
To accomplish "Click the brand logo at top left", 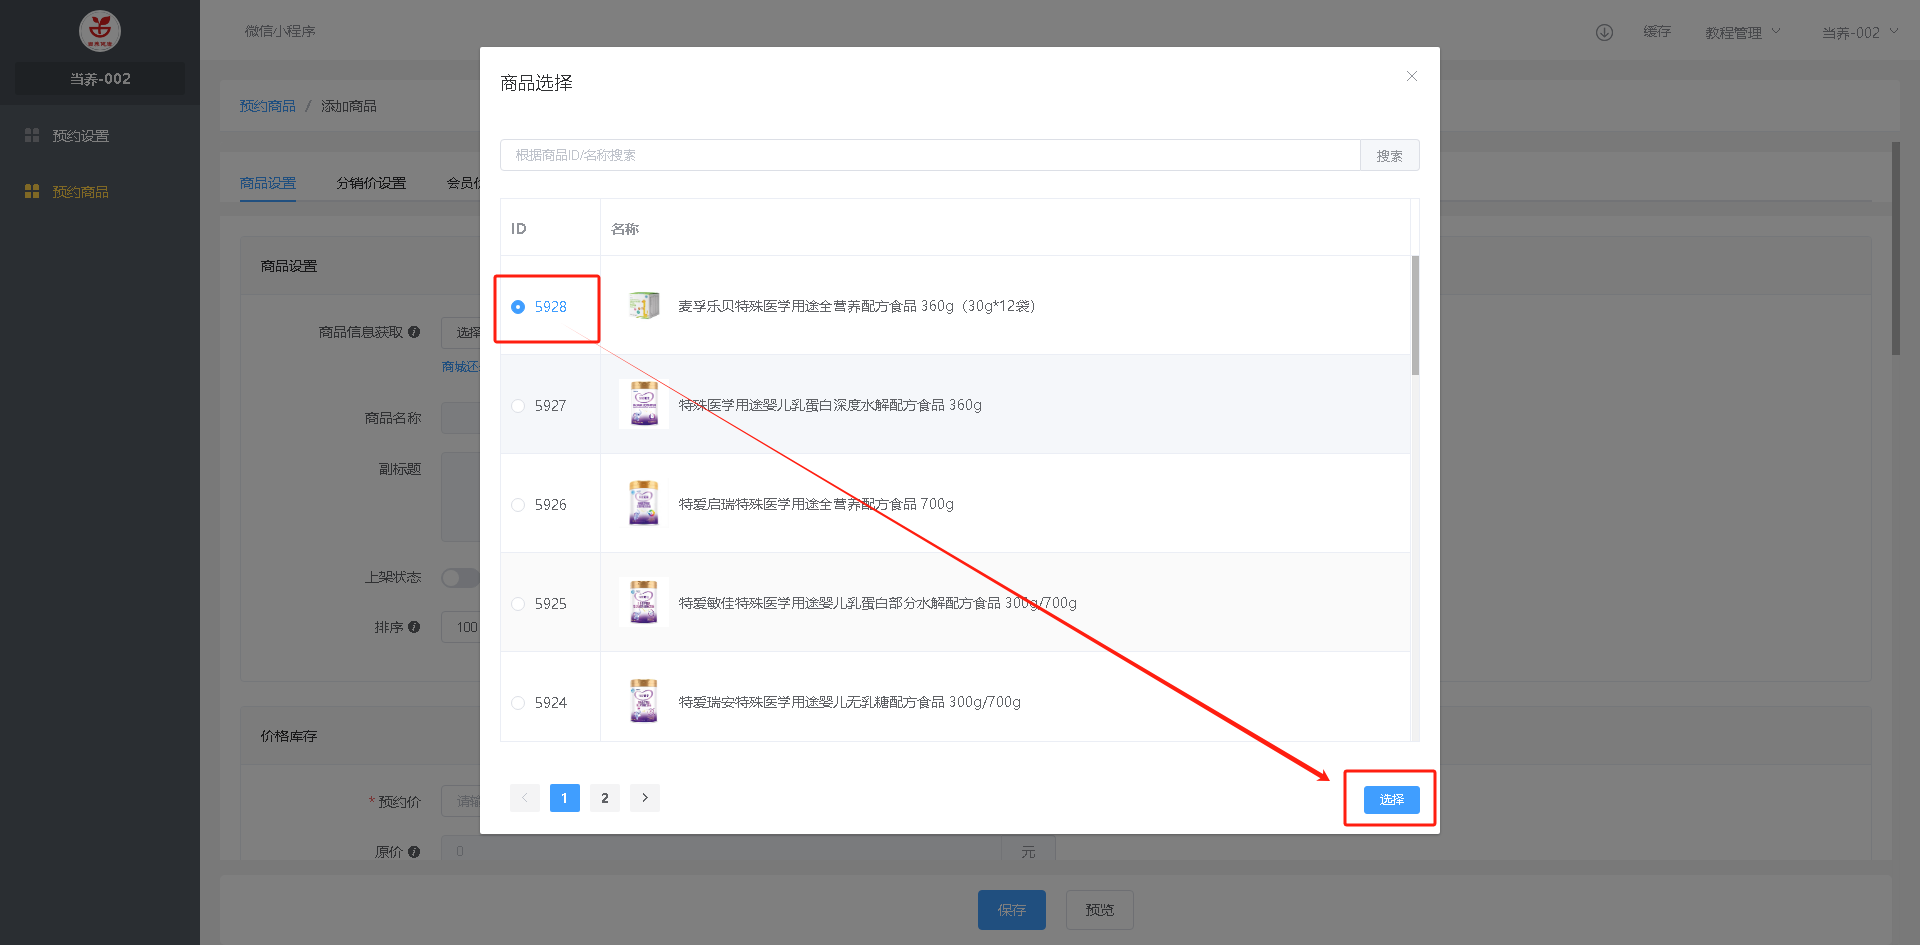I will pos(100,31).
